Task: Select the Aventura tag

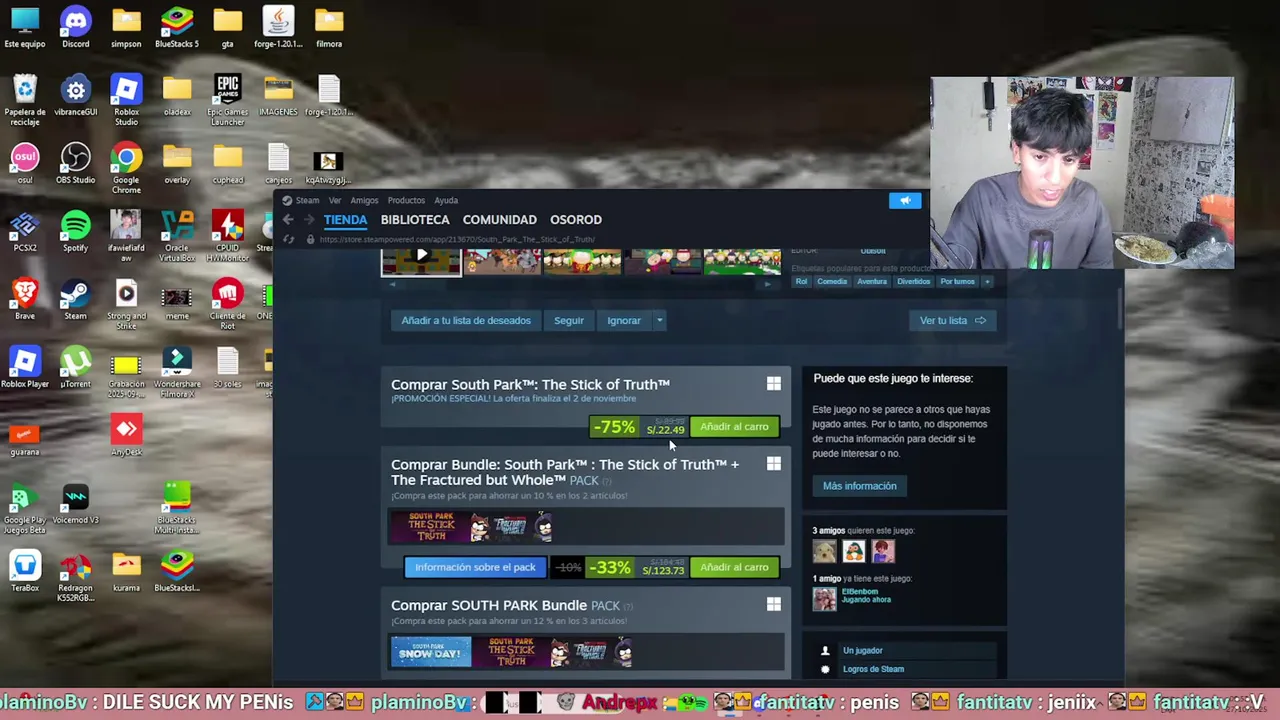Action: [x=872, y=282]
